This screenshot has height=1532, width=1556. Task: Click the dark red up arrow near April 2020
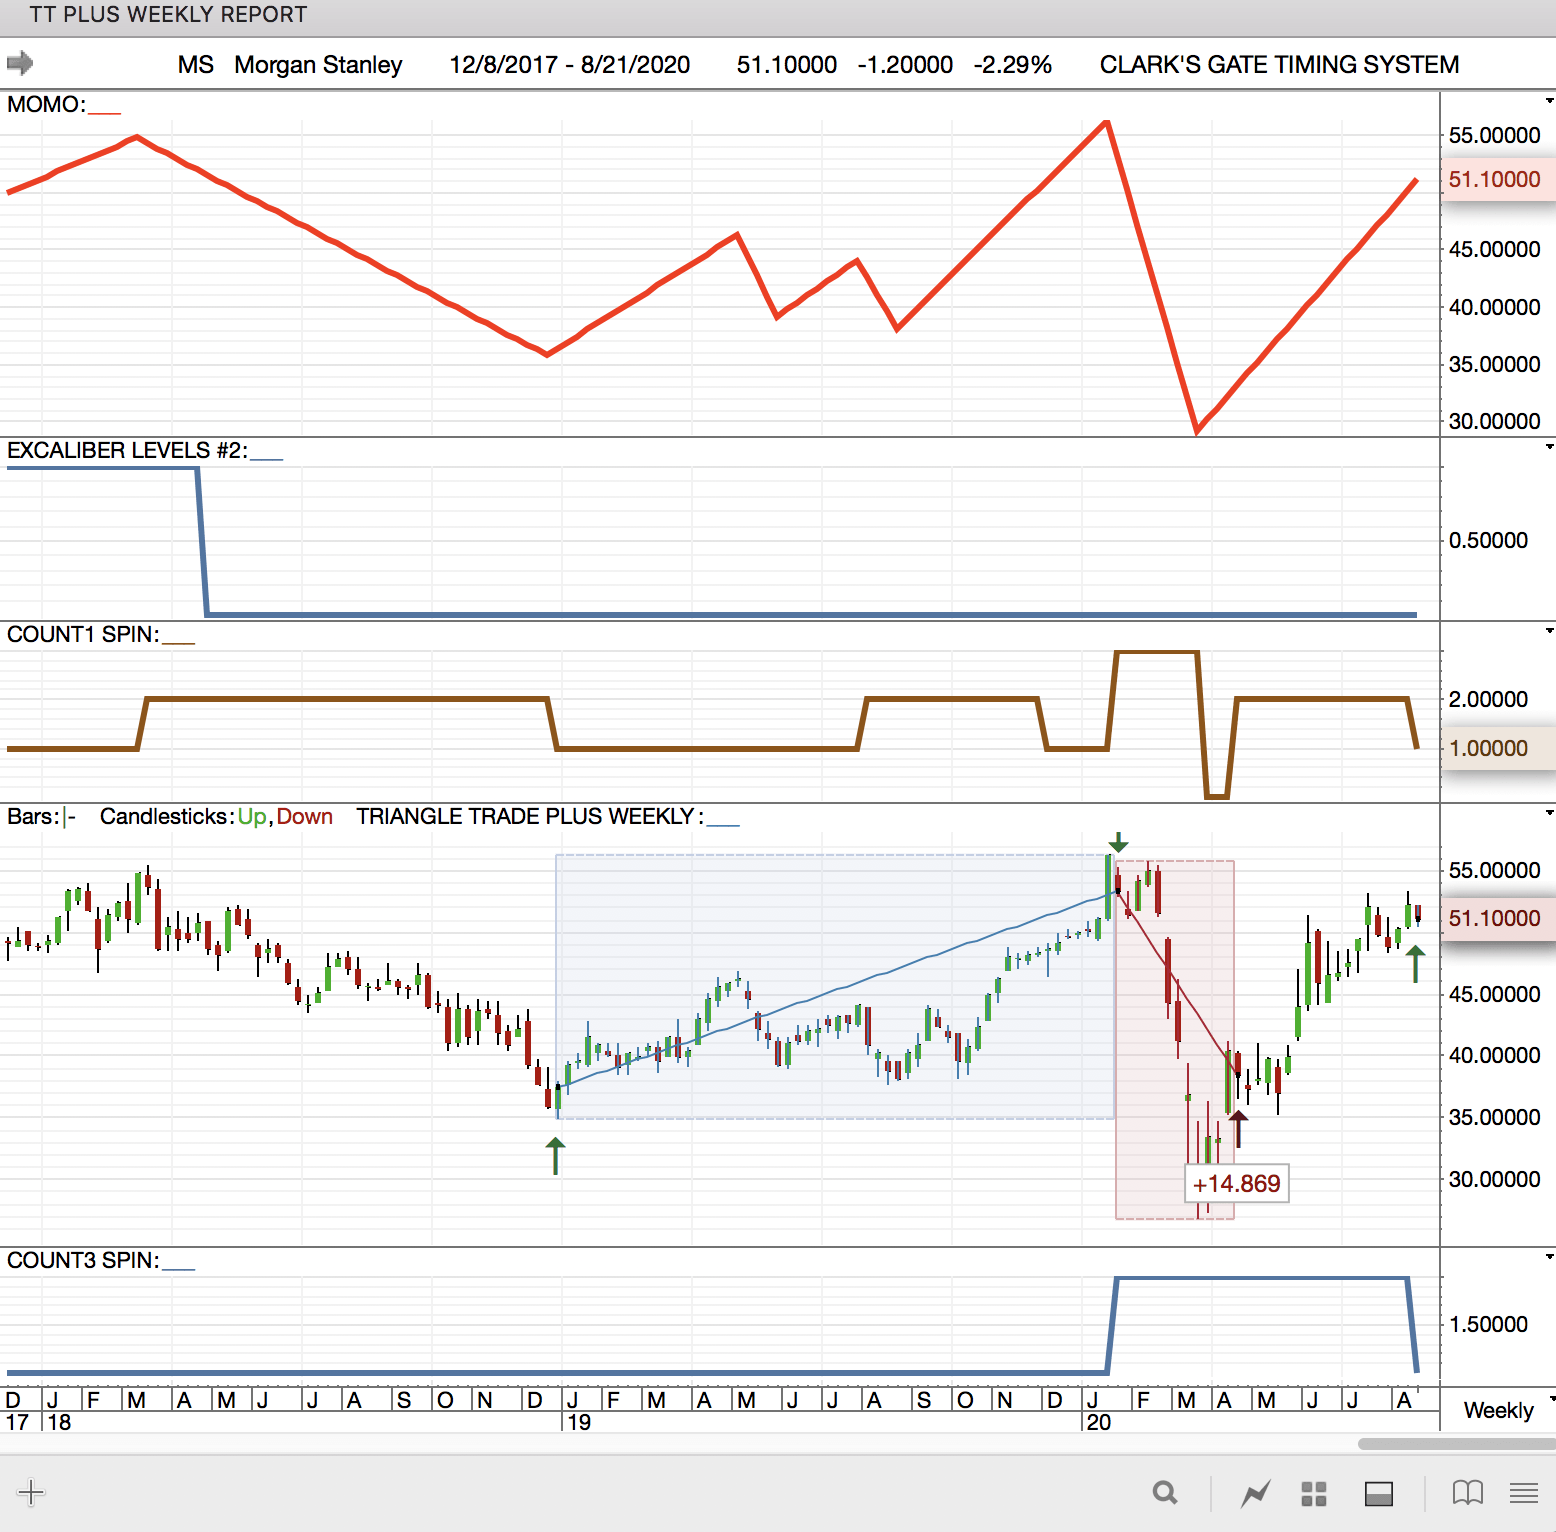[x=1238, y=1128]
